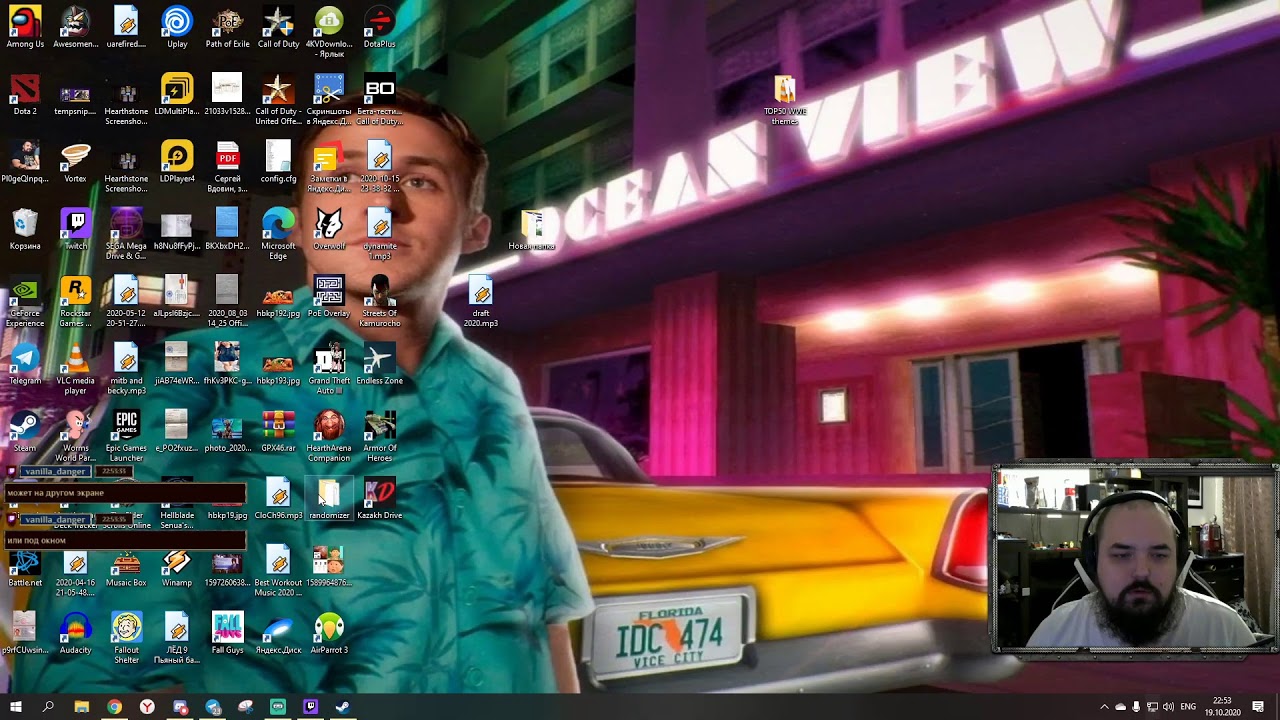The height and width of the screenshot is (720, 1280).
Task: Open Telegram from taskbar
Action: point(213,707)
